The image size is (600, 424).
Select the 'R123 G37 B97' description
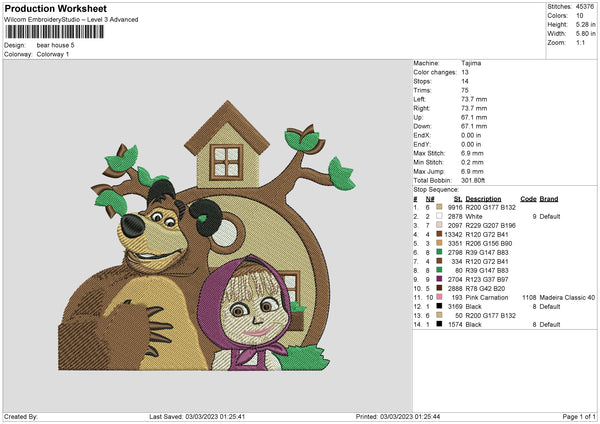click(x=487, y=280)
